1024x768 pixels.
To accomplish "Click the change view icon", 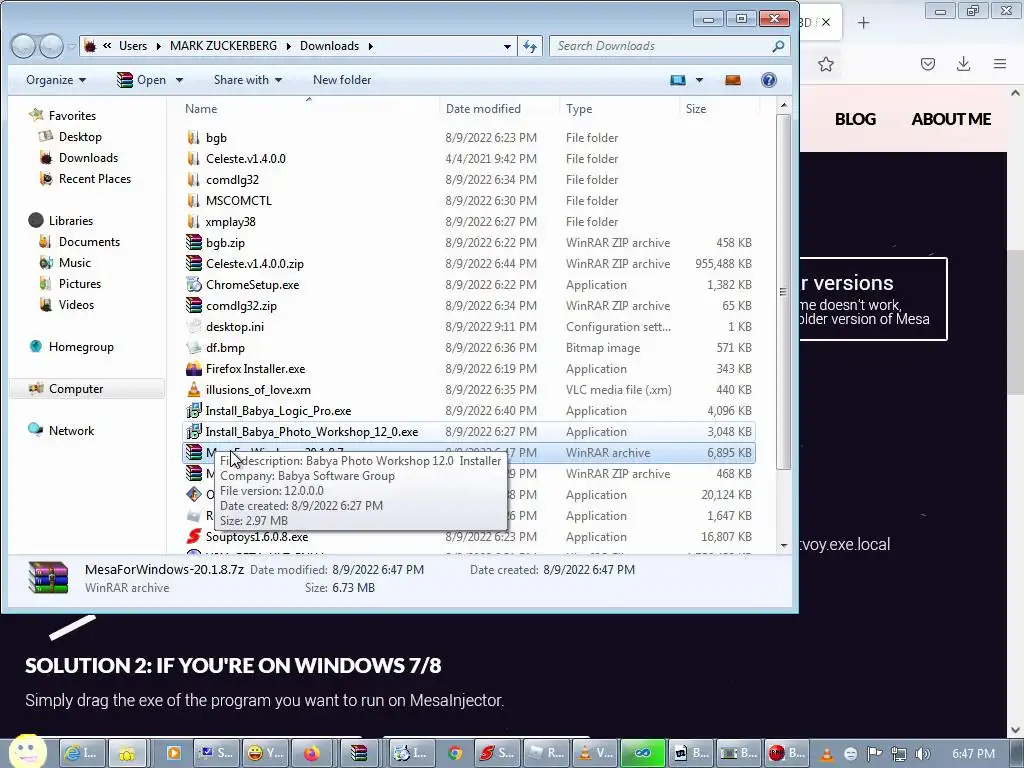I will pyautogui.click(x=678, y=80).
